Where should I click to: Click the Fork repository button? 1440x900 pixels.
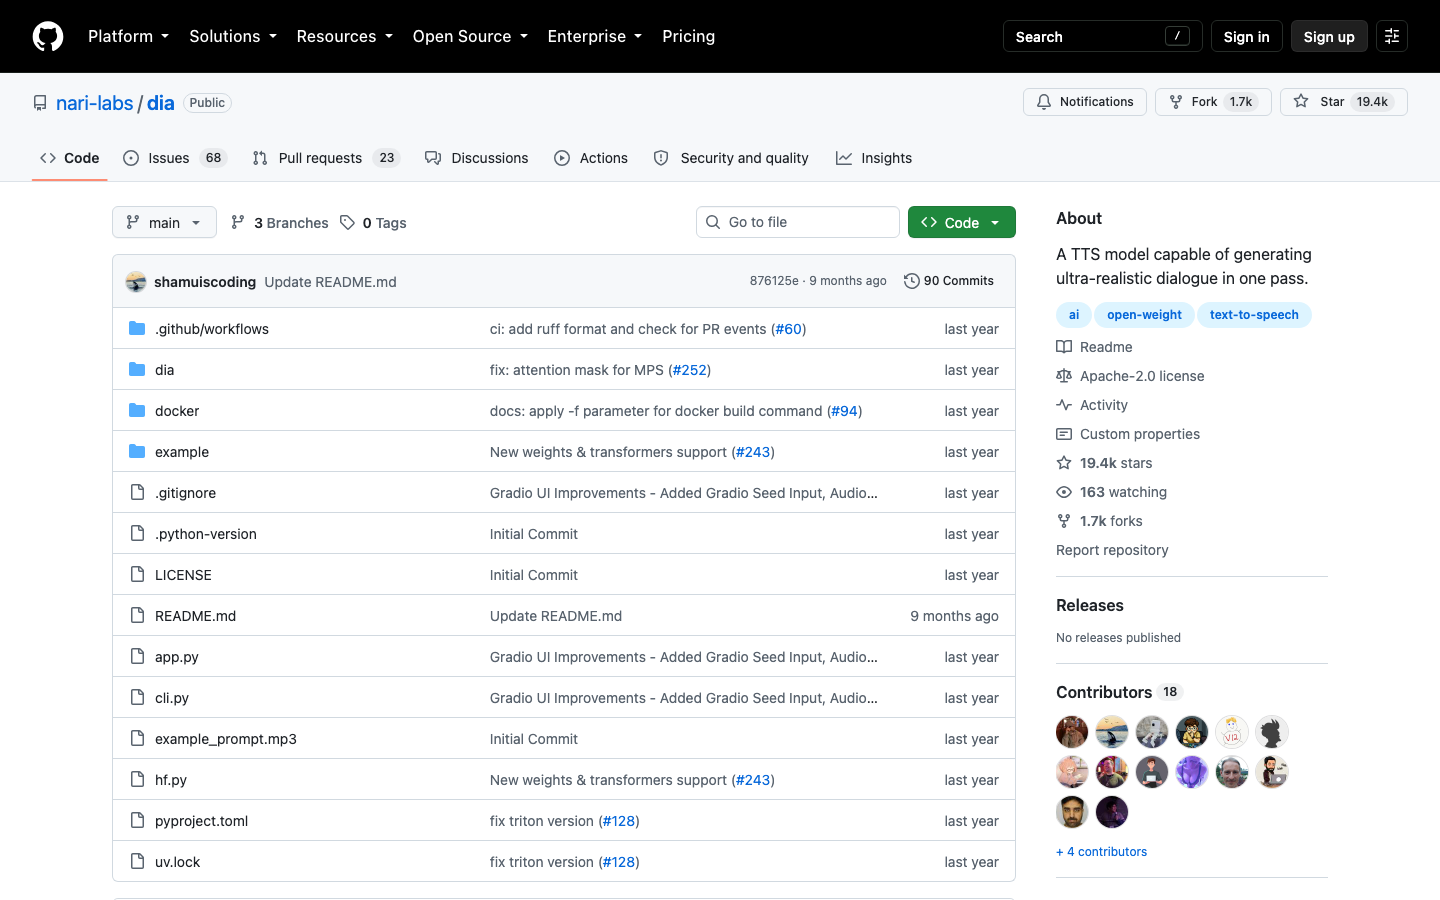click(x=1213, y=102)
